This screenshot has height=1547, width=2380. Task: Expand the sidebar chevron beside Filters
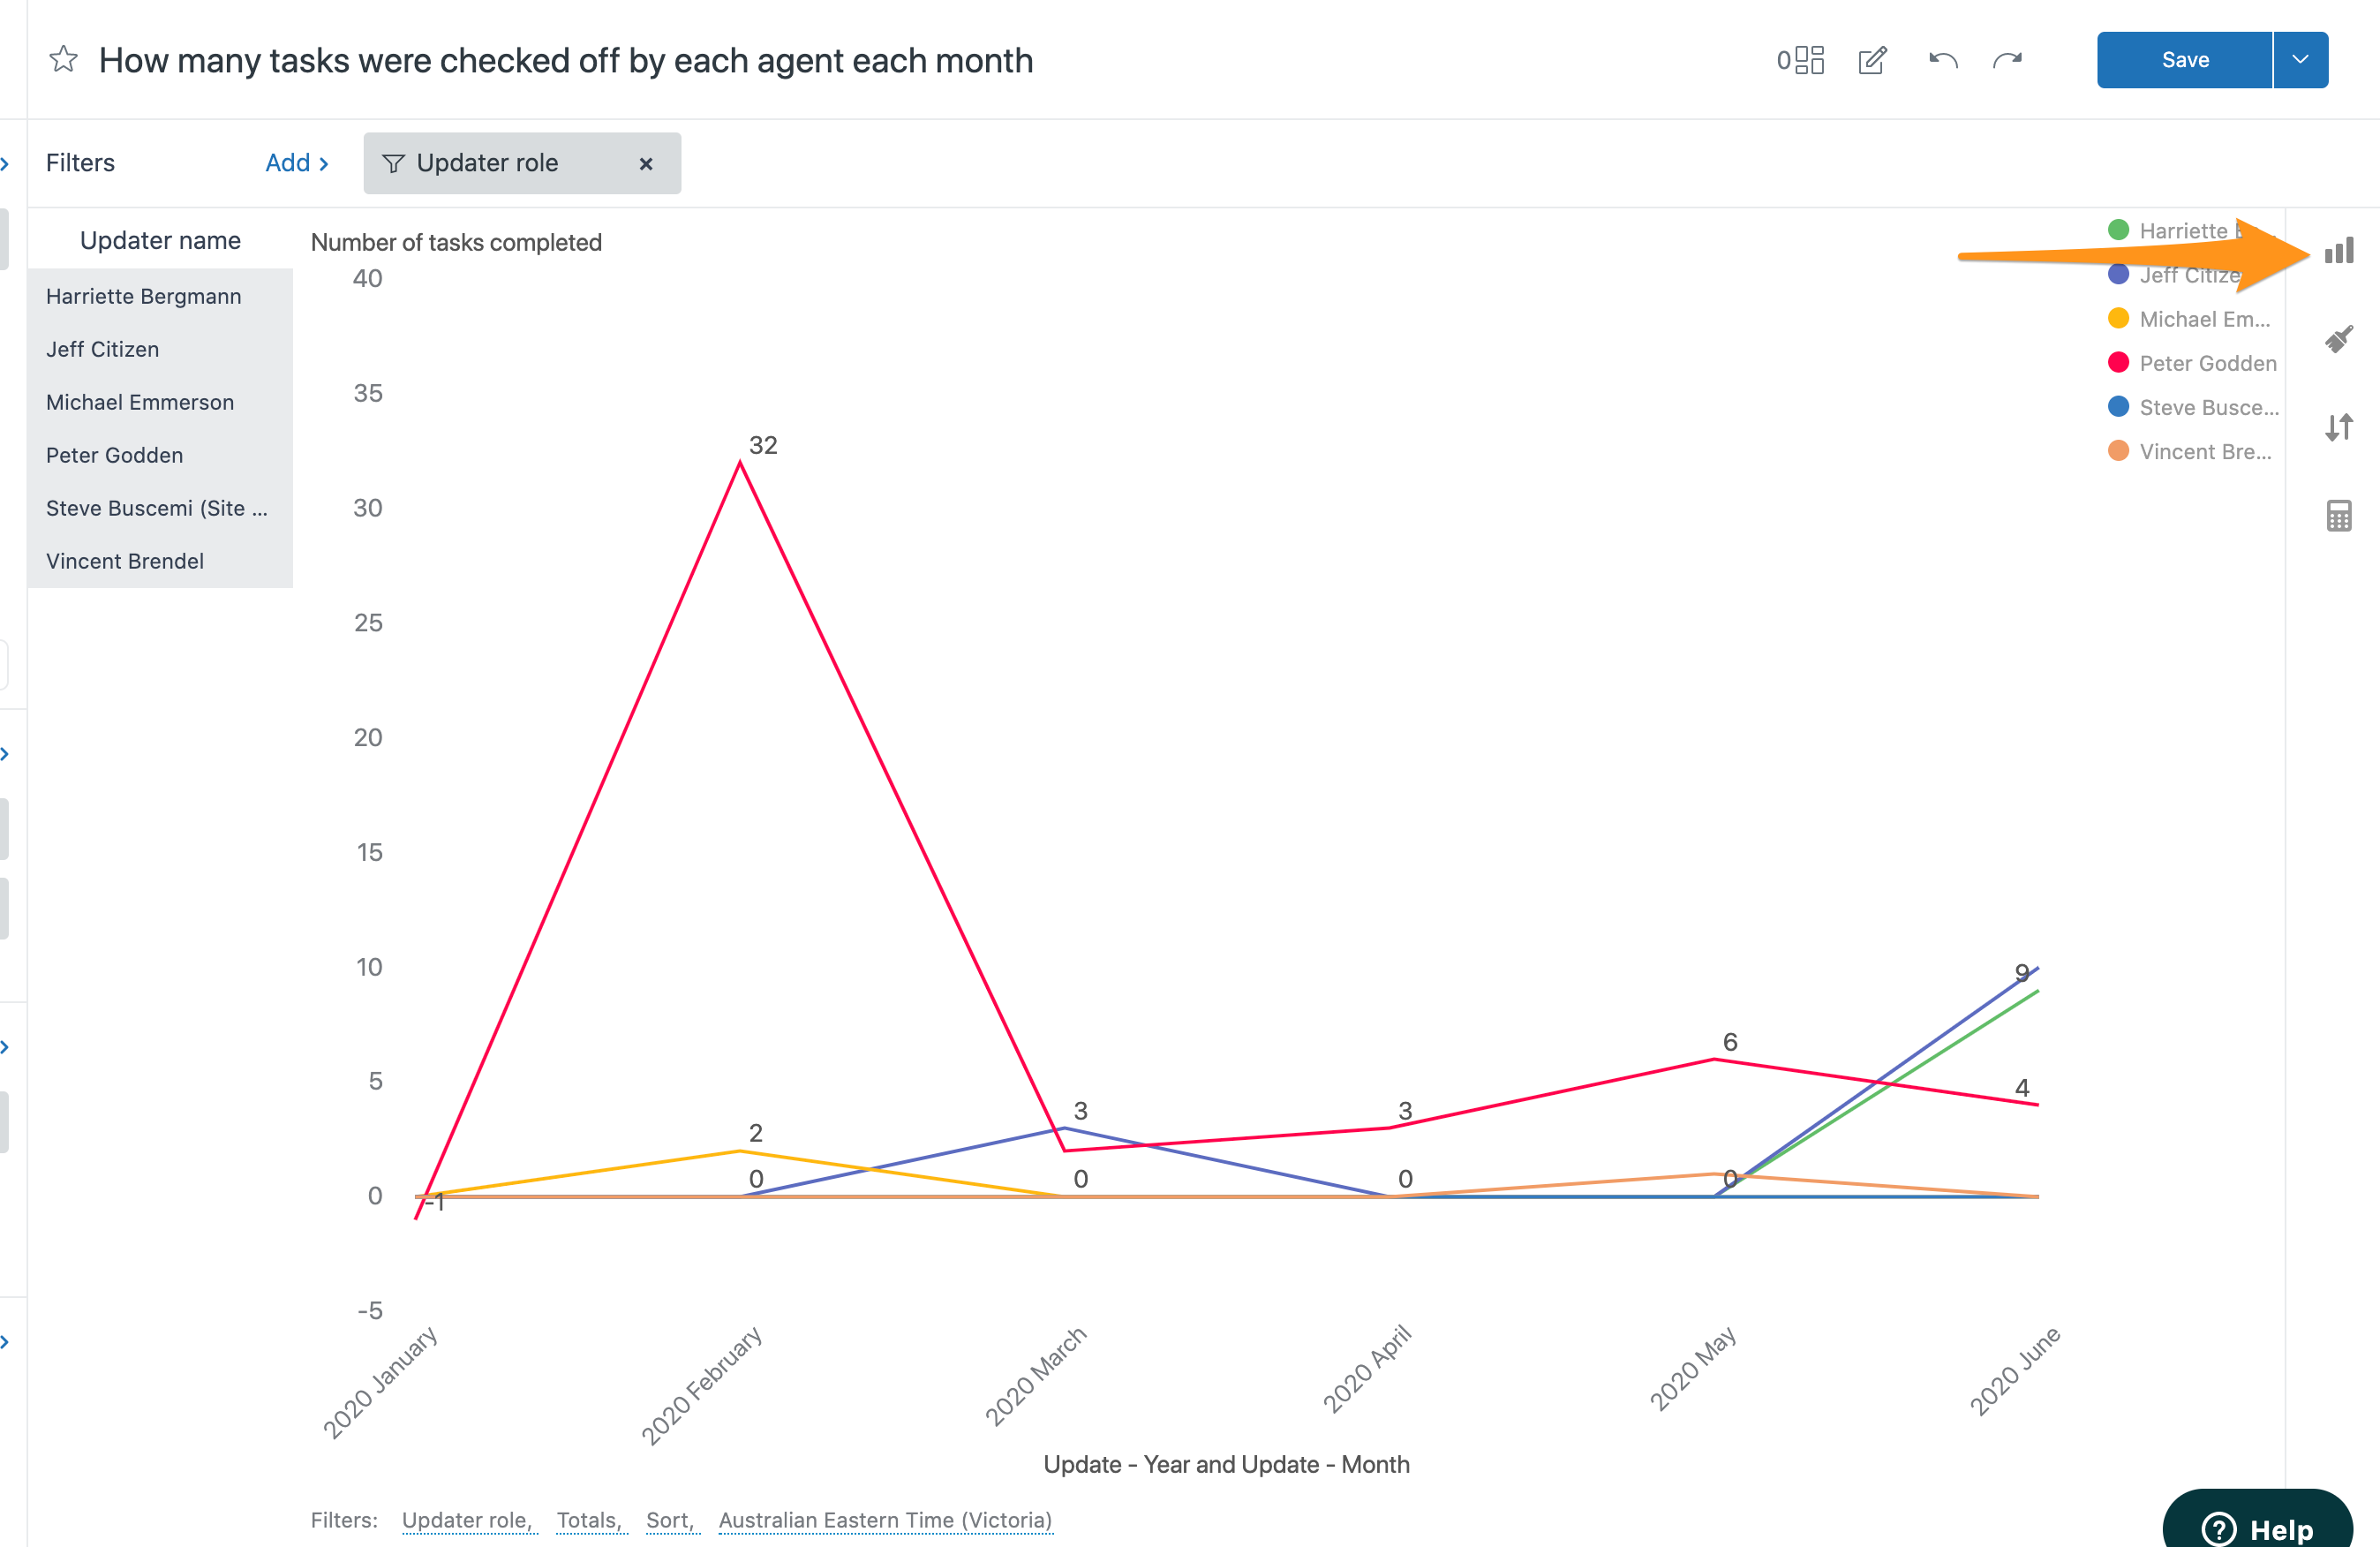(x=5, y=163)
